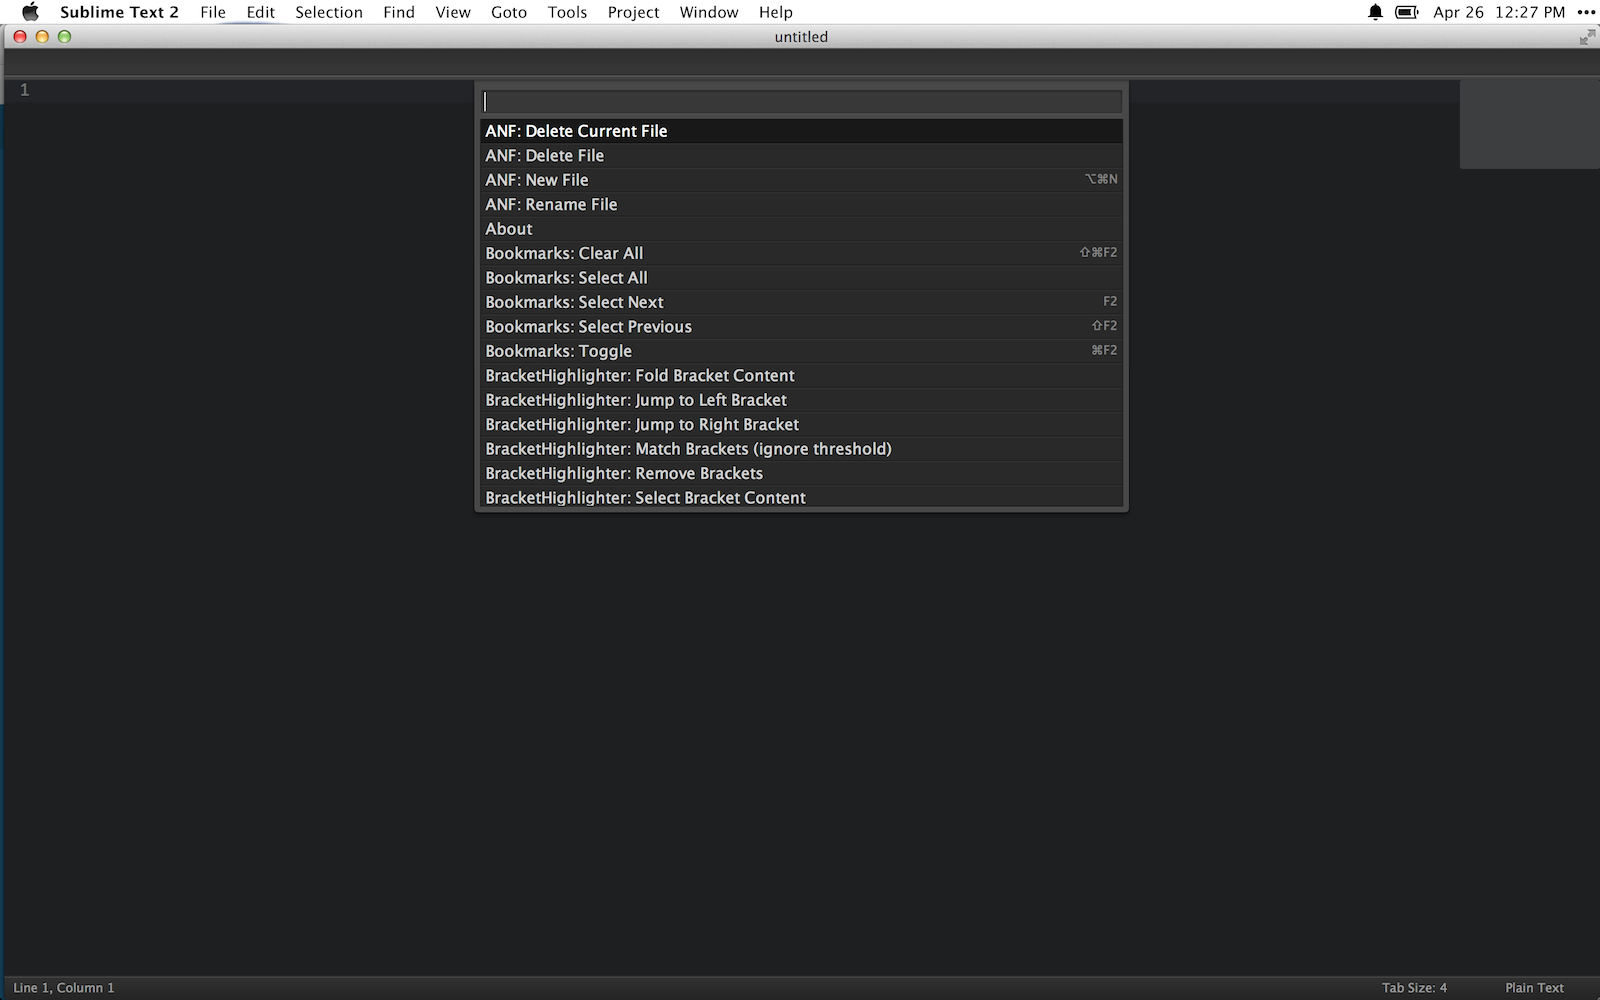
Task: Click the notification bell icon
Action: tap(1376, 12)
